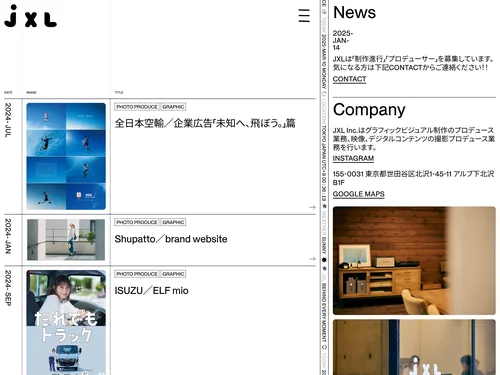Screen dimensions: 500x375
Task: Click the DATE column header
Action: 8,92
